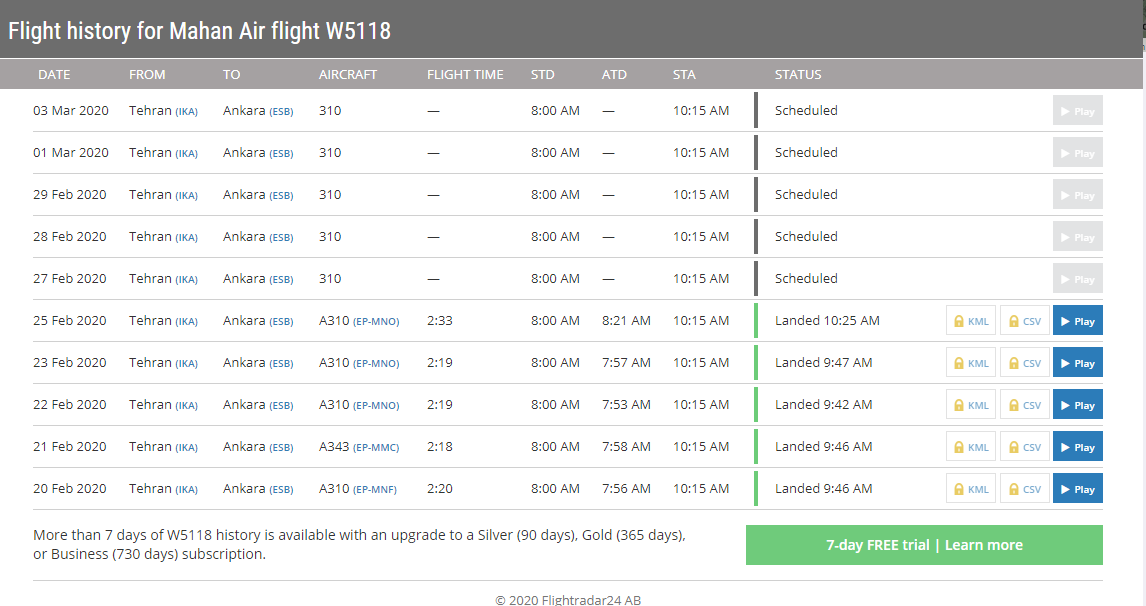This screenshot has width=1146, height=606.
Task: Open ESB airport link in 22 Feb row
Action: tap(281, 406)
